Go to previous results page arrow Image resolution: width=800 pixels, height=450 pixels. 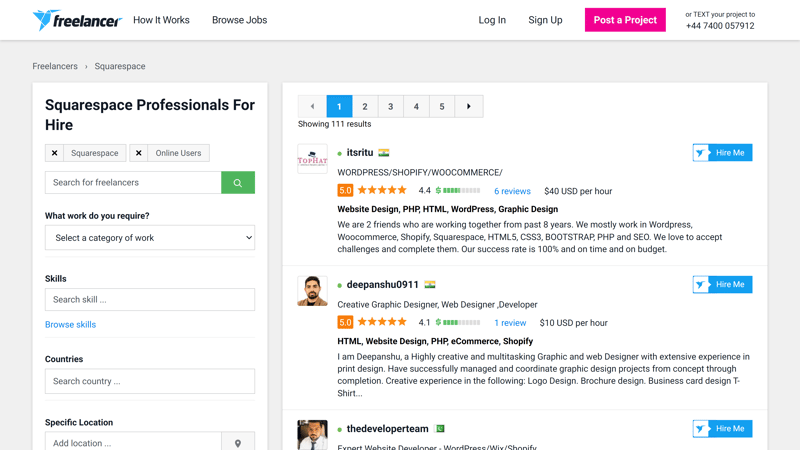[x=312, y=106]
